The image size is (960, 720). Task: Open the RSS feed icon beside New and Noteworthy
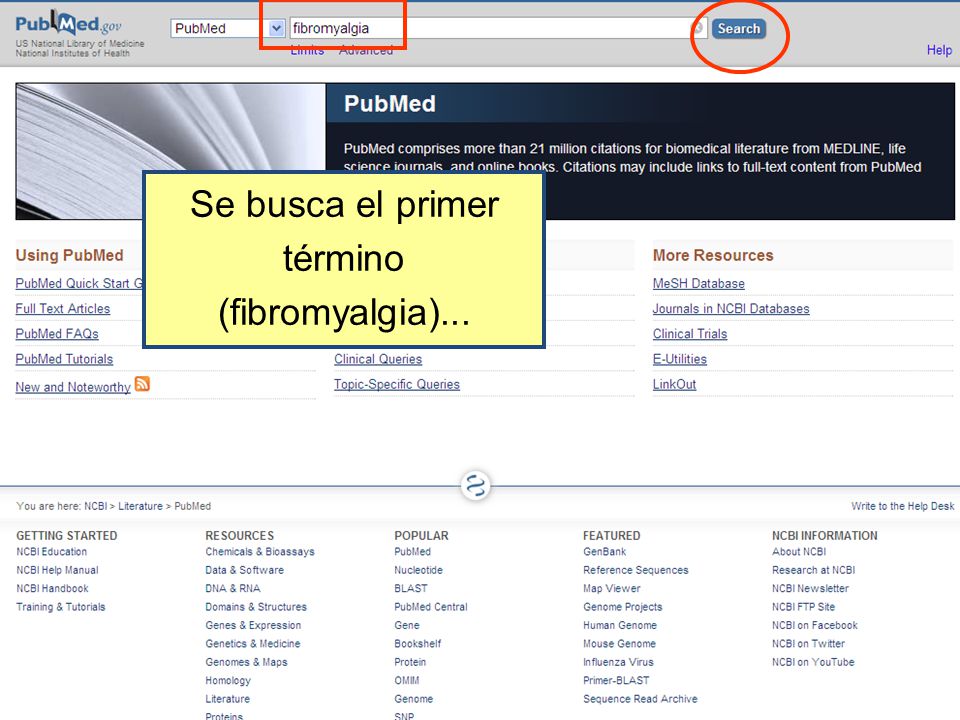coord(142,384)
